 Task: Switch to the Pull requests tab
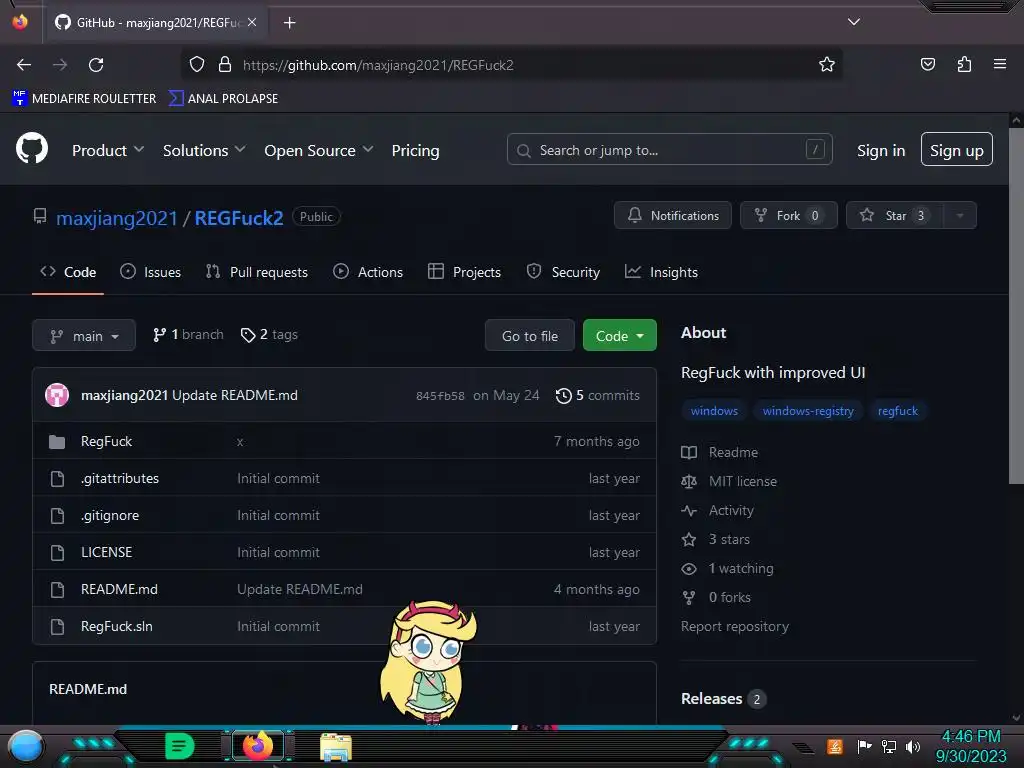point(257,272)
